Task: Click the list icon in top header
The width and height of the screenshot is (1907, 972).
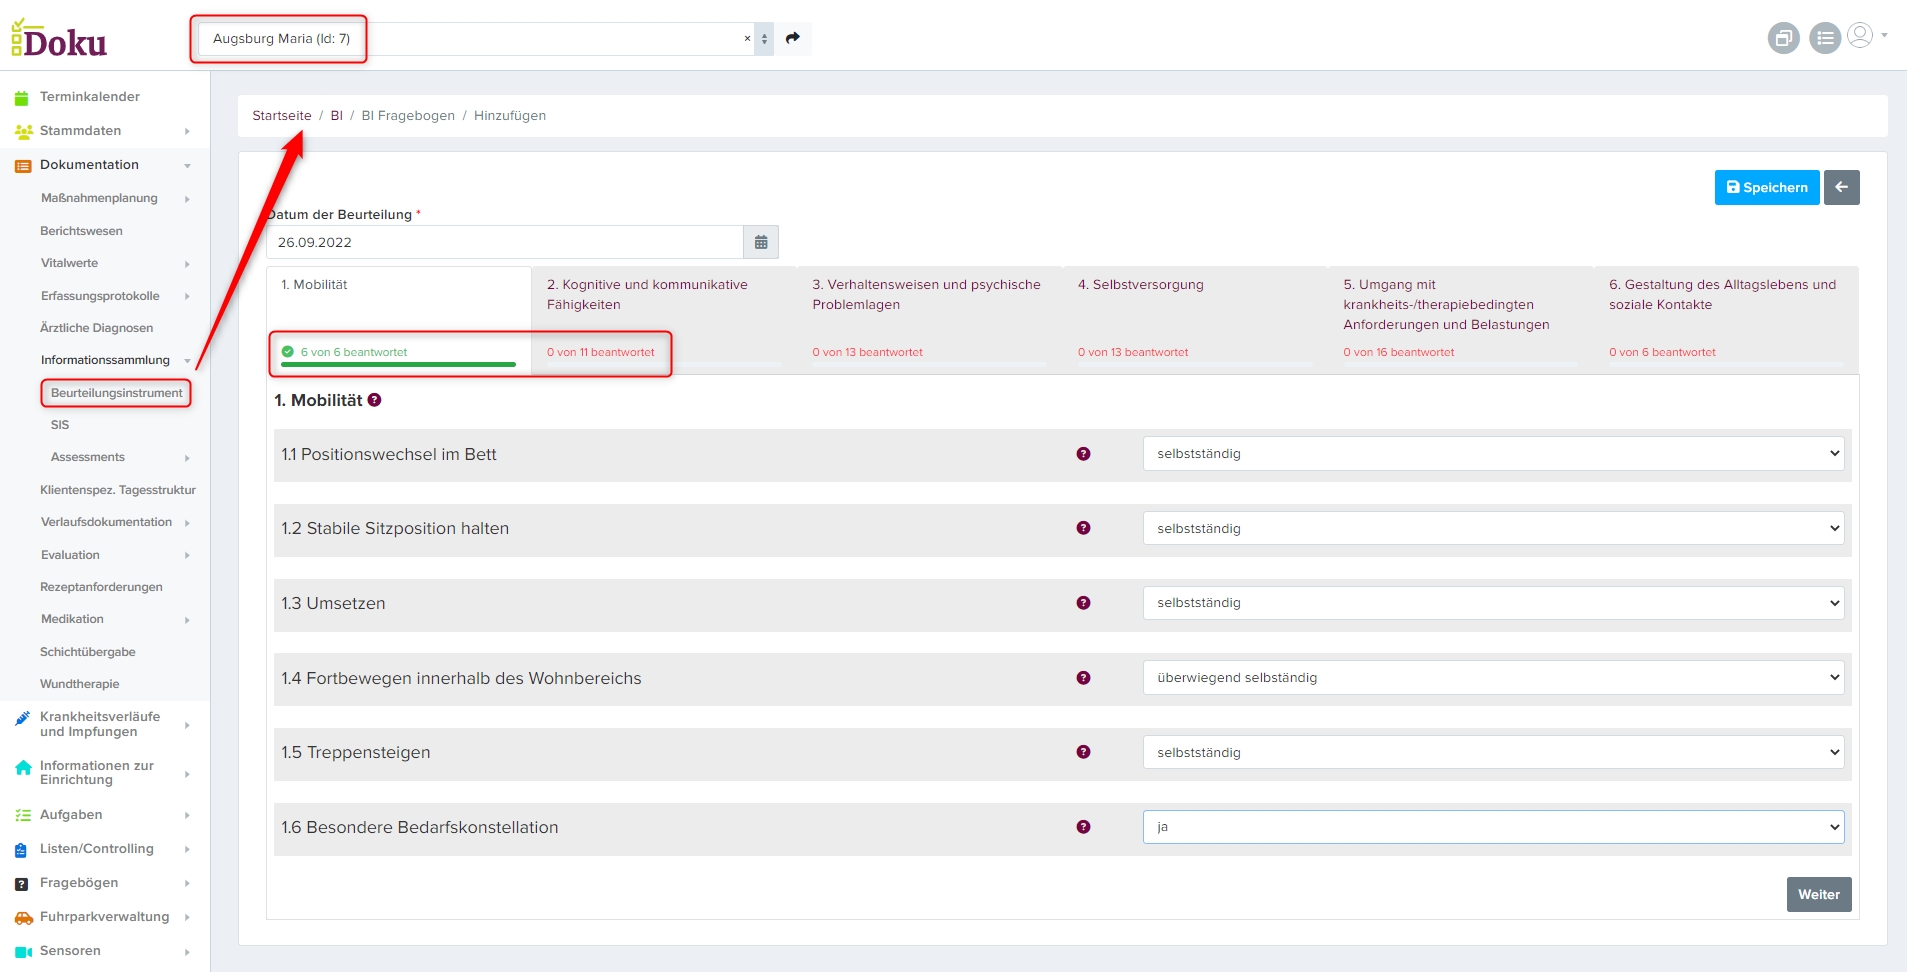Action: coord(1825,38)
